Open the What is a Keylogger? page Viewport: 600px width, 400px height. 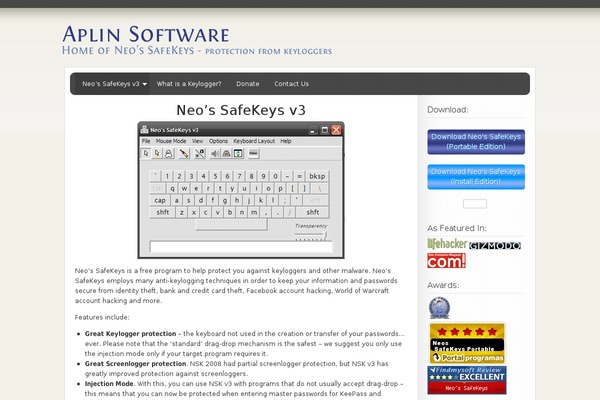click(x=189, y=84)
